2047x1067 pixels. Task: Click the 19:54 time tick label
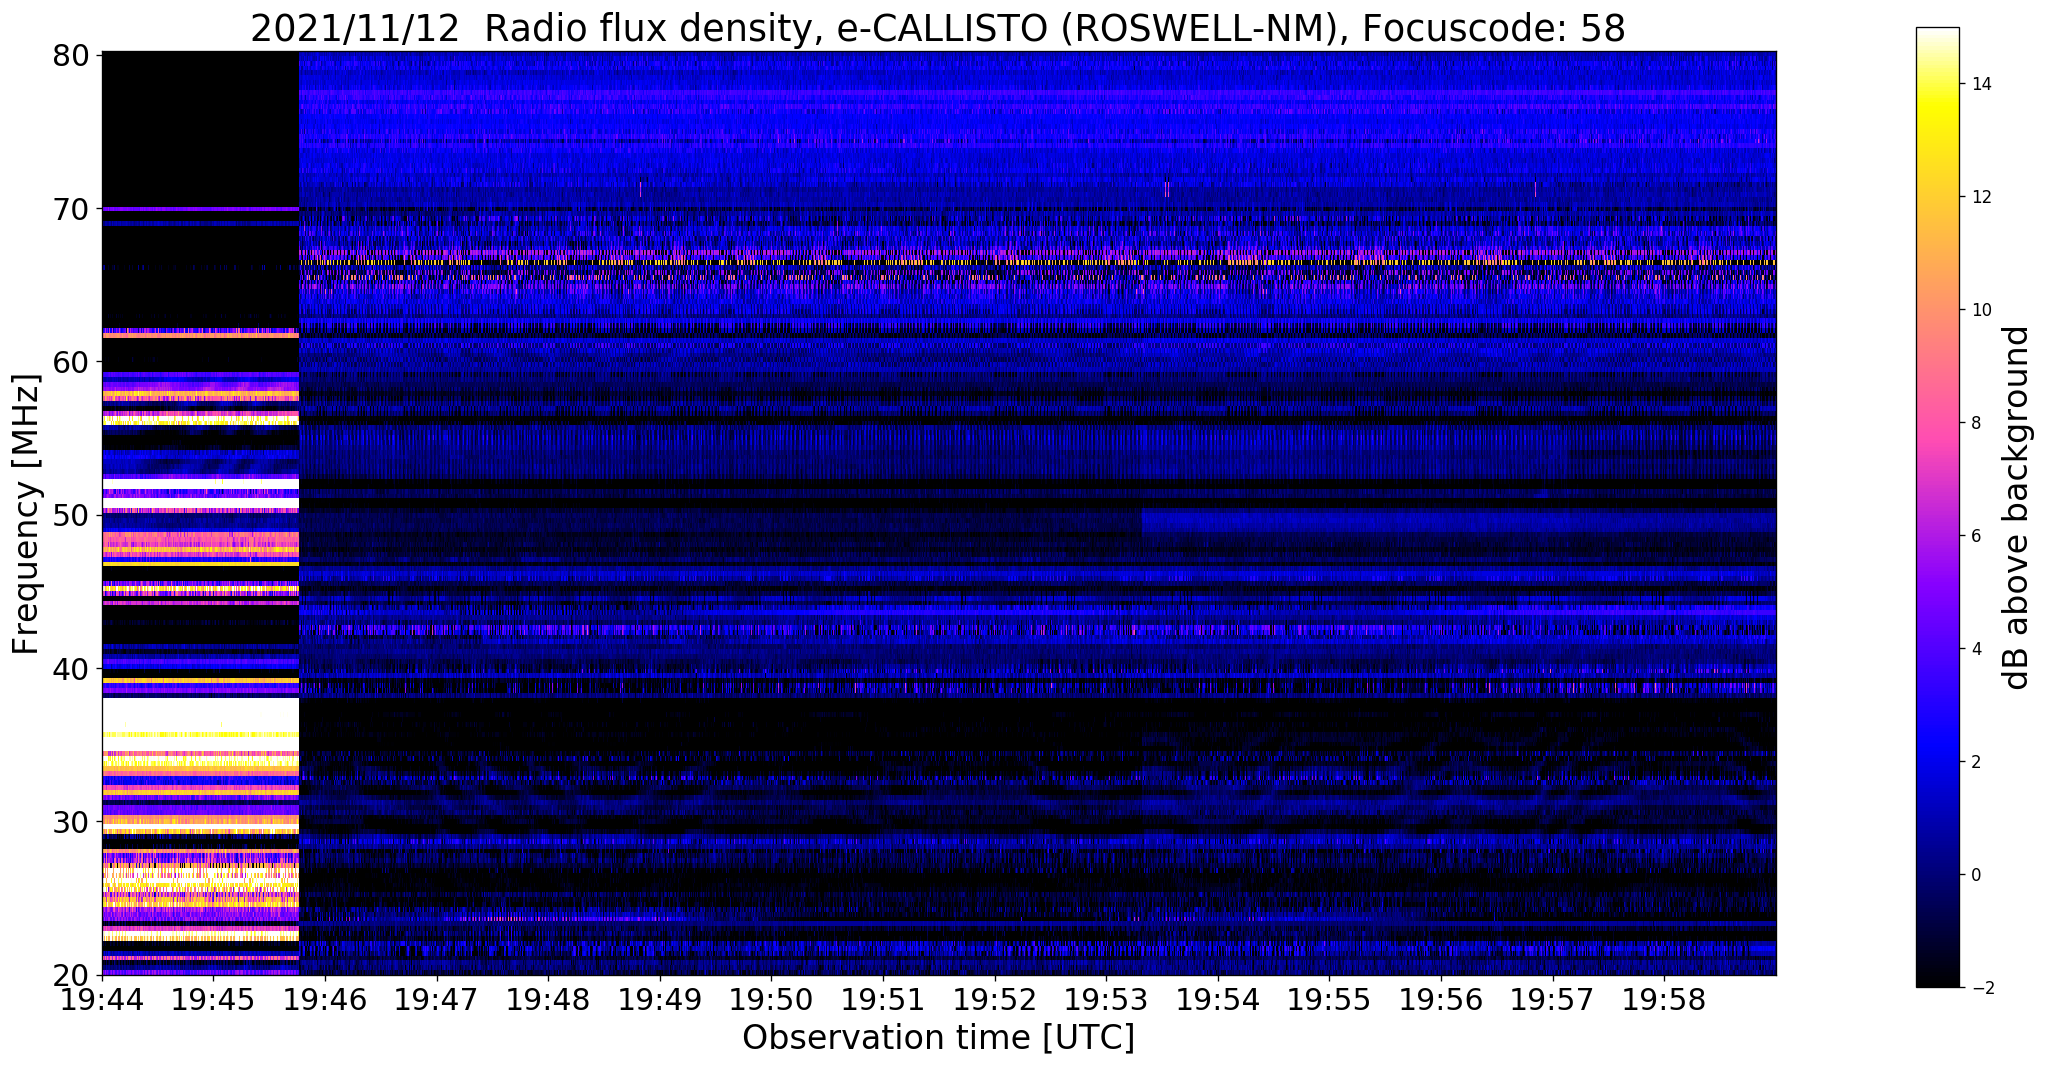pyautogui.click(x=1218, y=1000)
